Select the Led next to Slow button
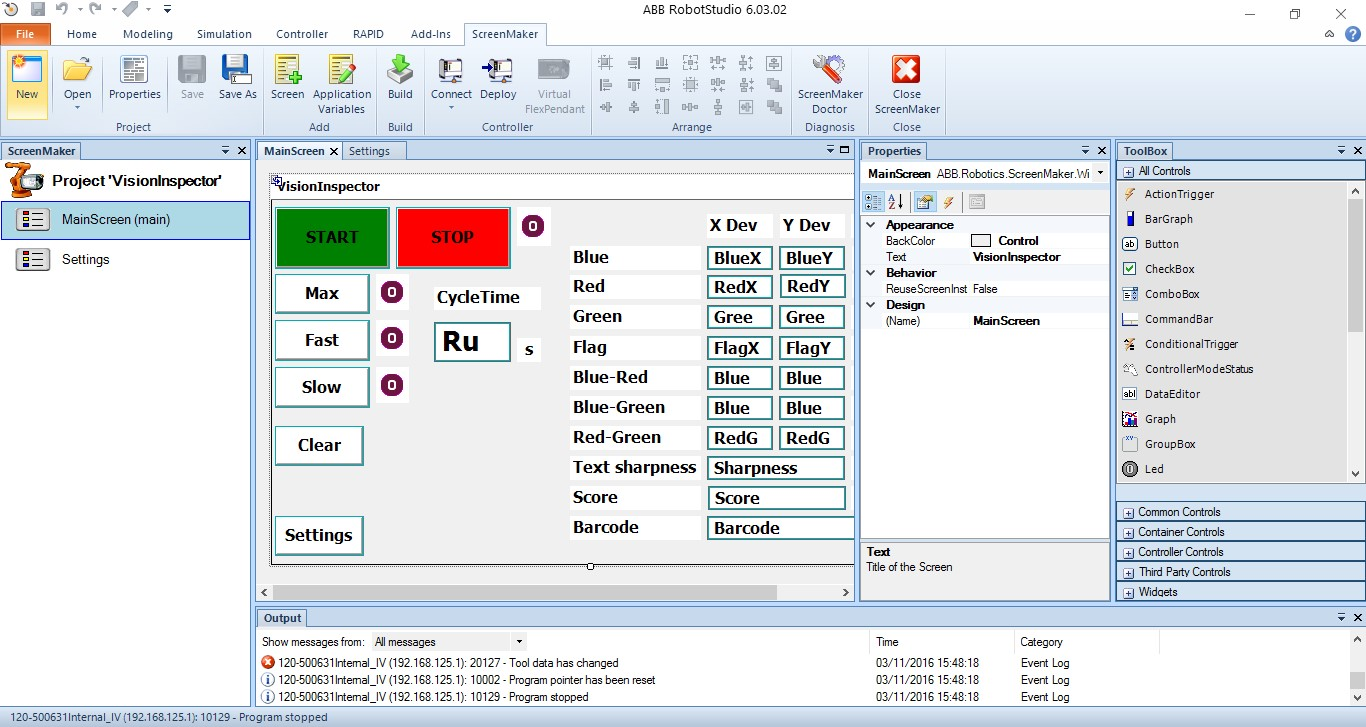Viewport: 1366px width, 727px height. [x=393, y=385]
